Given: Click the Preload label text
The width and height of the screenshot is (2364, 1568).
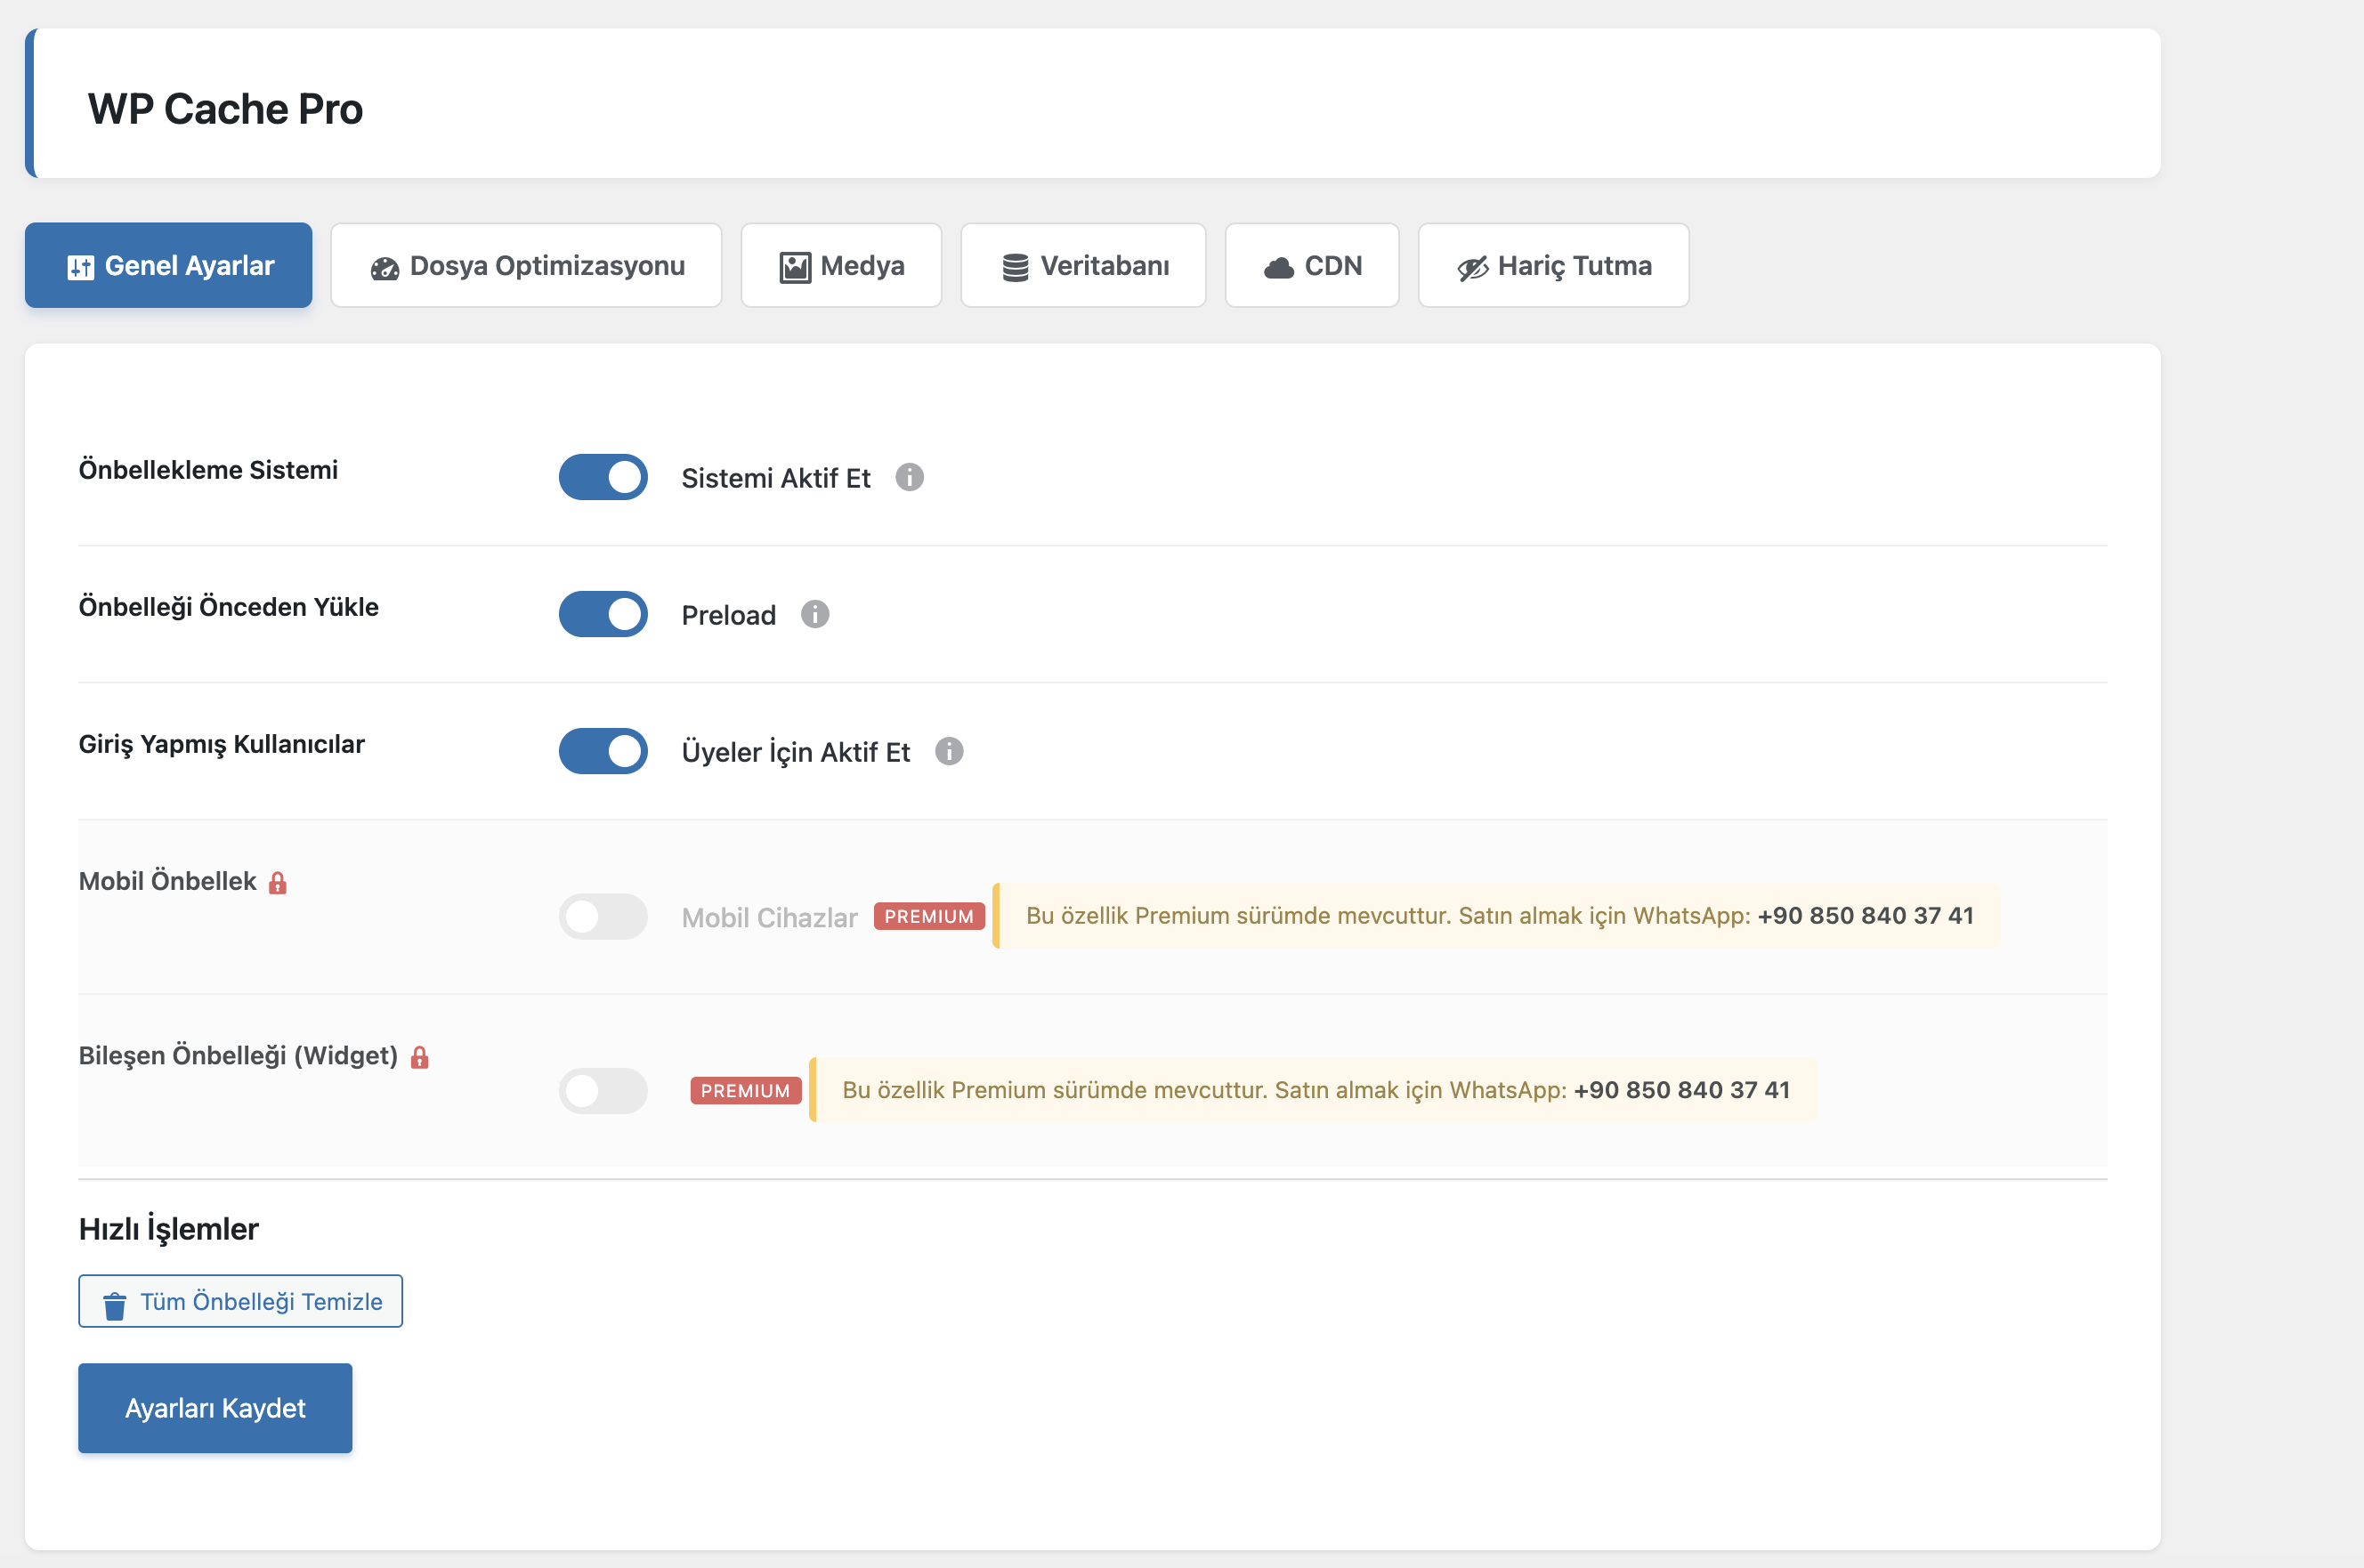Looking at the screenshot, I should [x=729, y=616].
